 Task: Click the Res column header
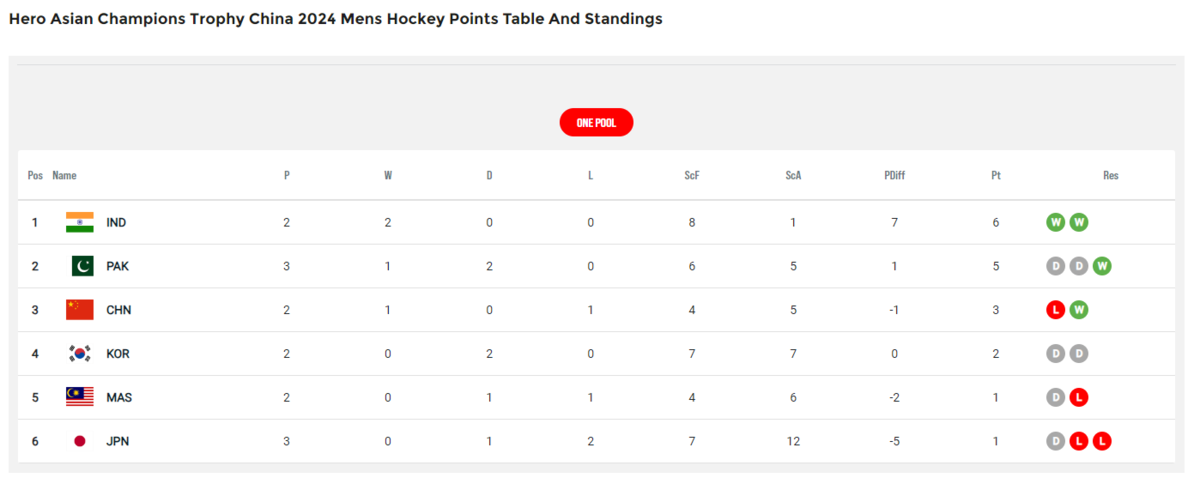pyautogui.click(x=1111, y=175)
